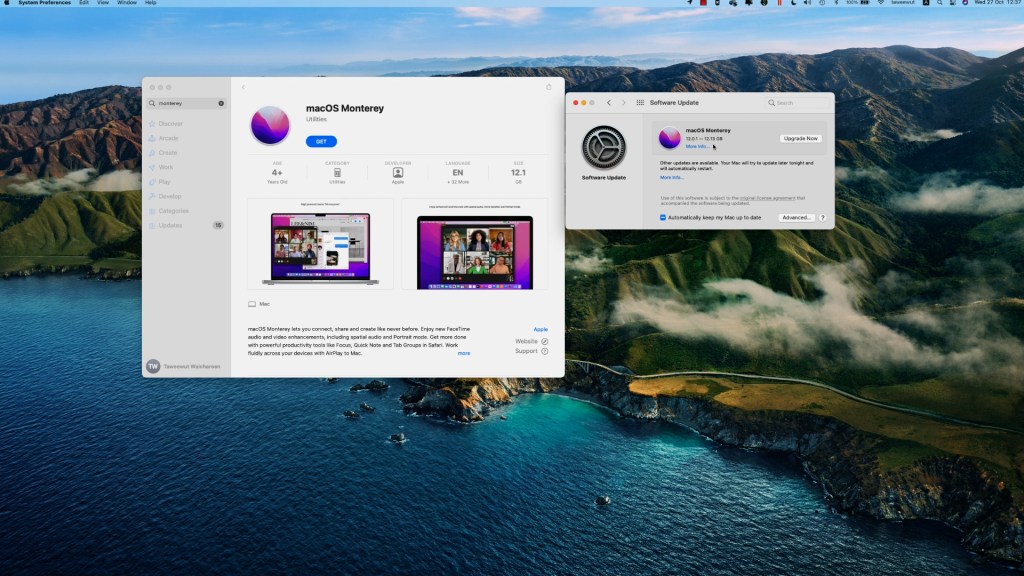The width and height of the screenshot is (1024, 576).
Task: Open the Discover sidebar section
Action: [170, 124]
